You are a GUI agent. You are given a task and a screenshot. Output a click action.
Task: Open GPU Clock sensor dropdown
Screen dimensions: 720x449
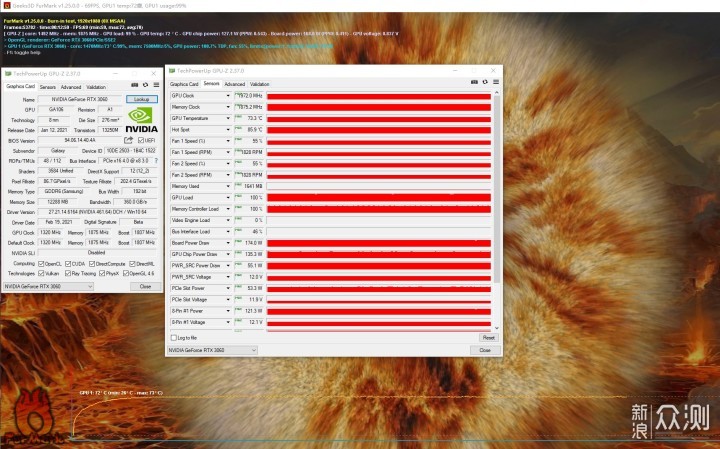(228, 95)
